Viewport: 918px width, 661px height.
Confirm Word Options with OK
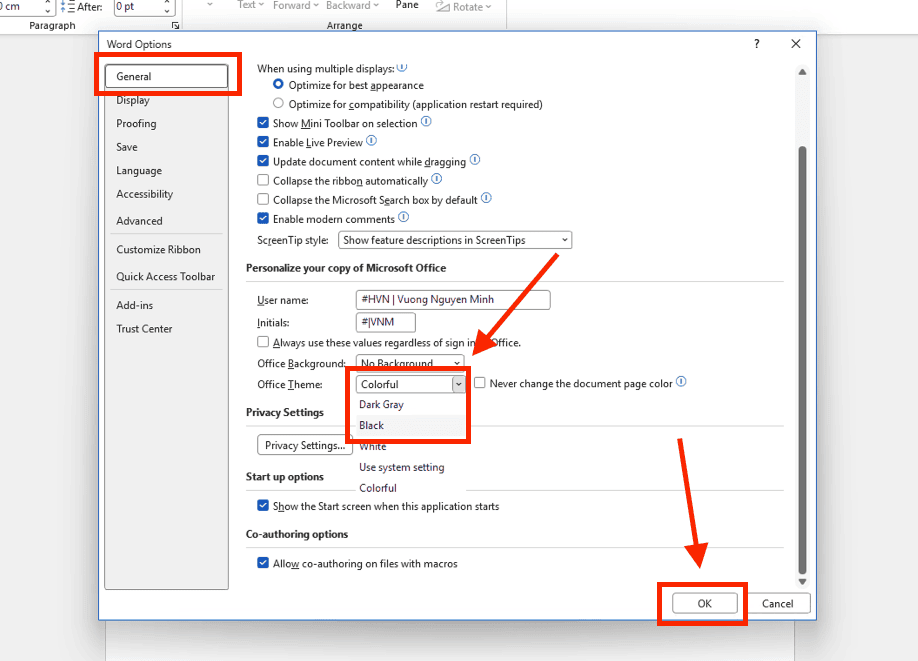click(704, 604)
